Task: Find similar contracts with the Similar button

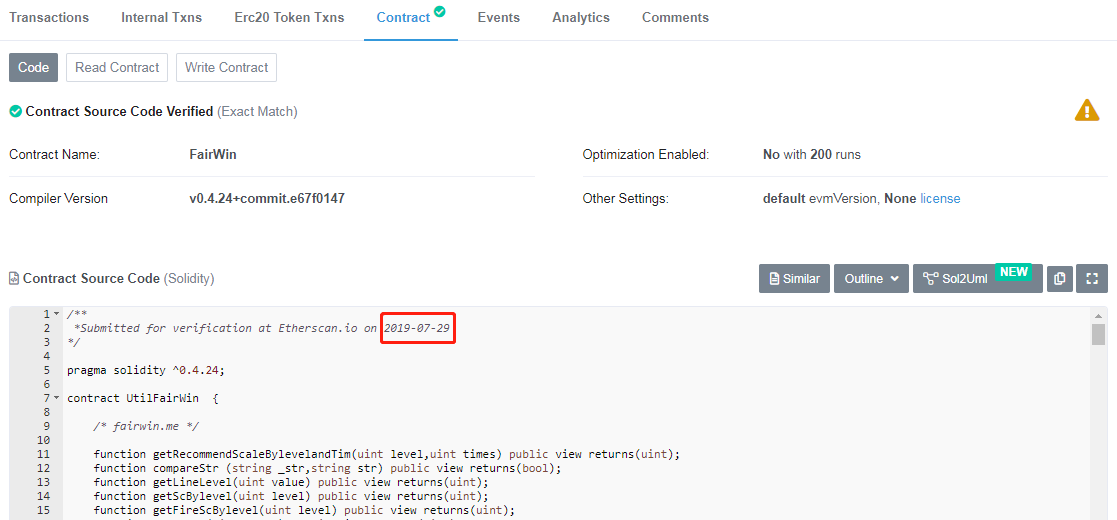Action: click(794, 279)
